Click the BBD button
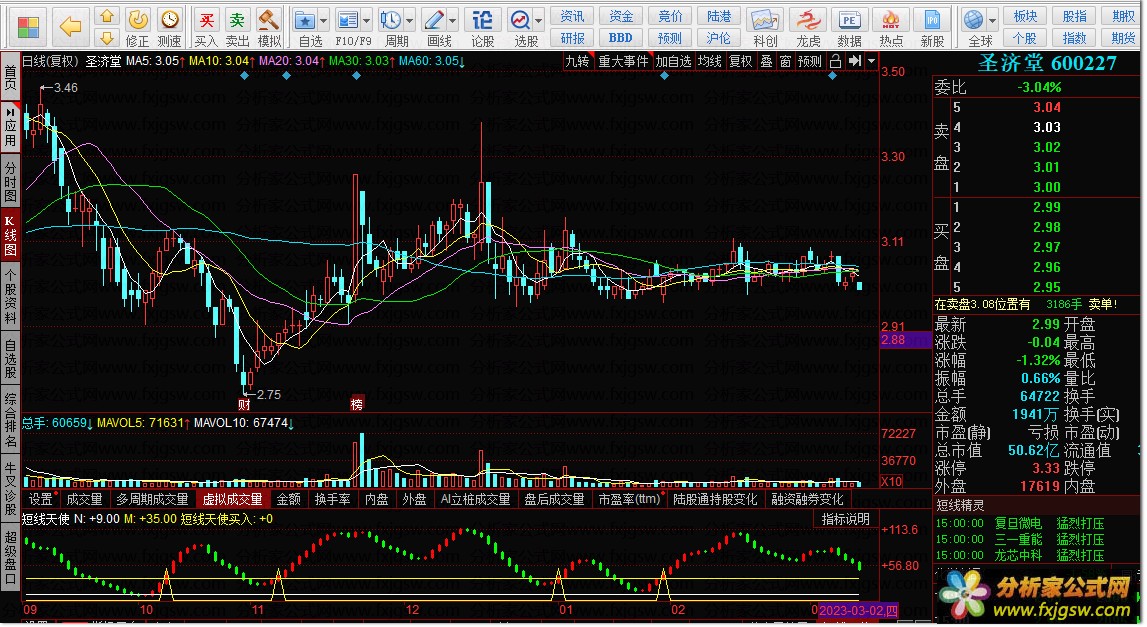Viewport: 1147px width, 627px height. 620,37
